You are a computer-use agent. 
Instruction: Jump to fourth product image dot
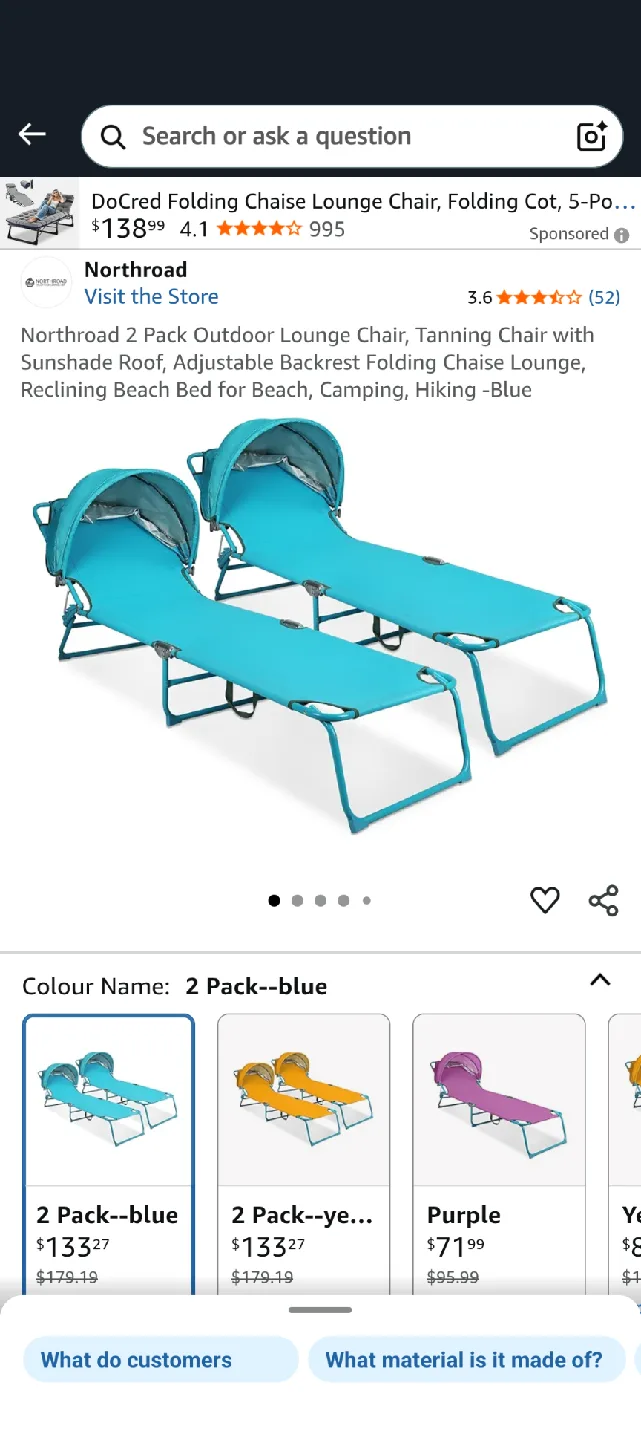pyautogui.click(x=343, y=900)
